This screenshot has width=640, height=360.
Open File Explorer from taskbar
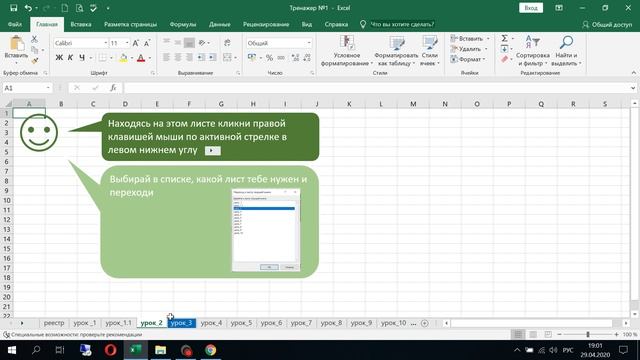160,350
